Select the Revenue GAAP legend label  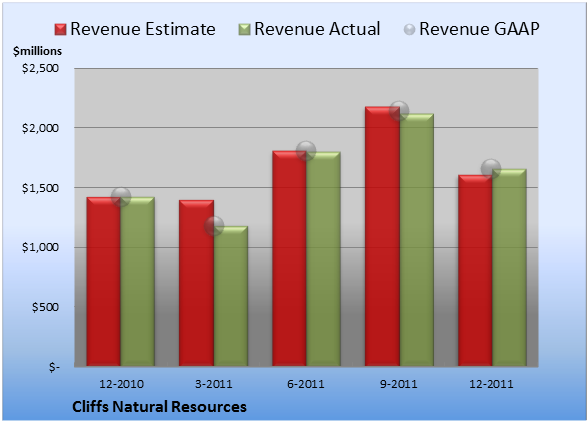tap(479, 29)
